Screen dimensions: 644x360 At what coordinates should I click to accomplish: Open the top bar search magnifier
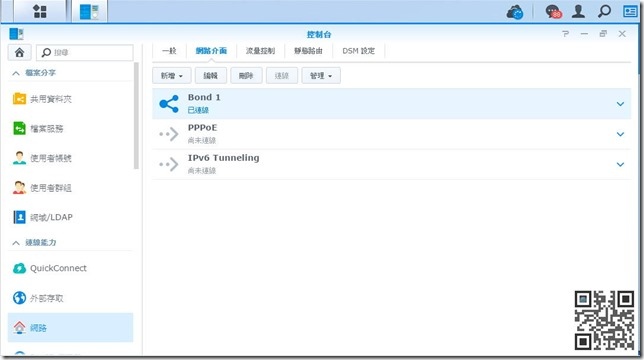click(604, 11)
